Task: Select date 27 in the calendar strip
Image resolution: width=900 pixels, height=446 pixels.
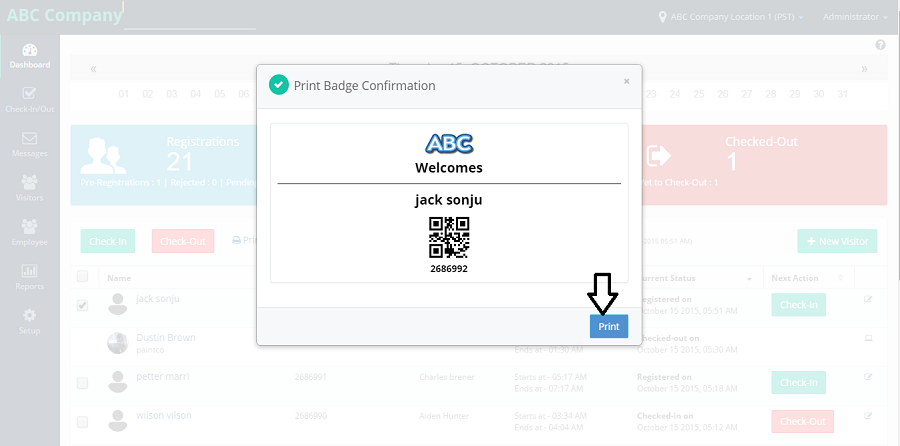Action: (746, 94)
